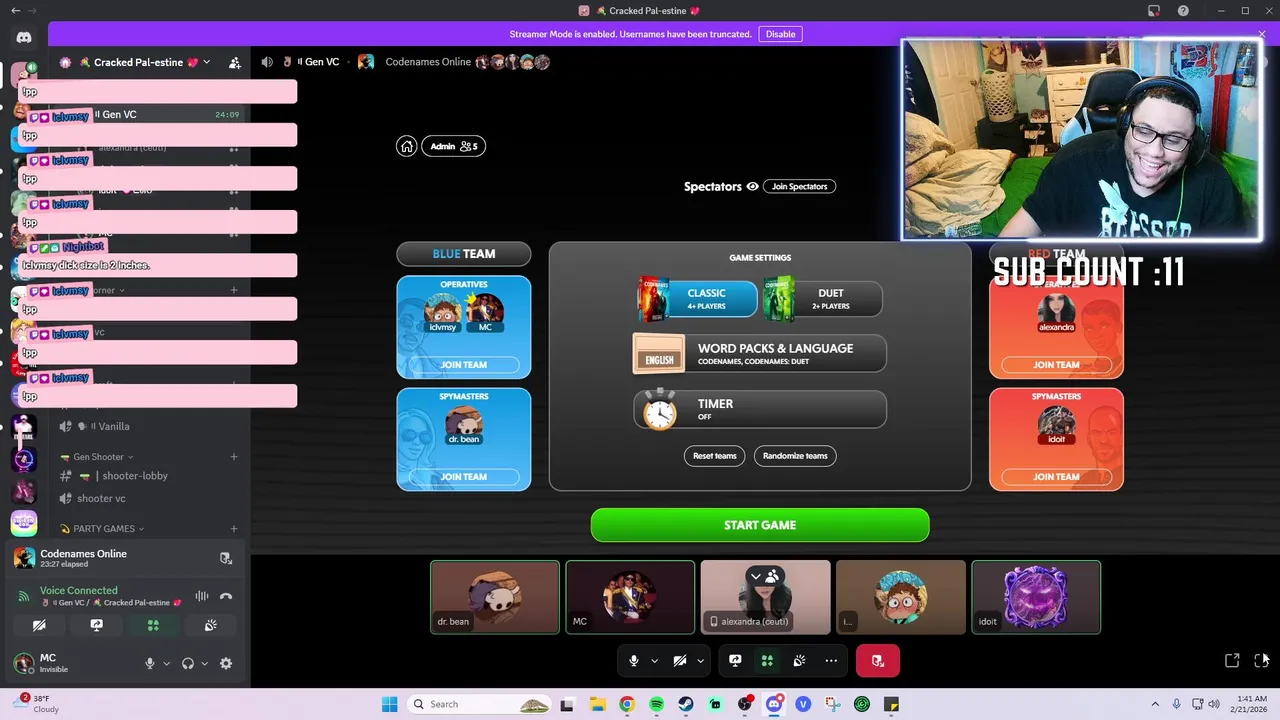Open input device options arrow in user panel
The height and width of the screenshot is (720, 1280).
point(167,663)
